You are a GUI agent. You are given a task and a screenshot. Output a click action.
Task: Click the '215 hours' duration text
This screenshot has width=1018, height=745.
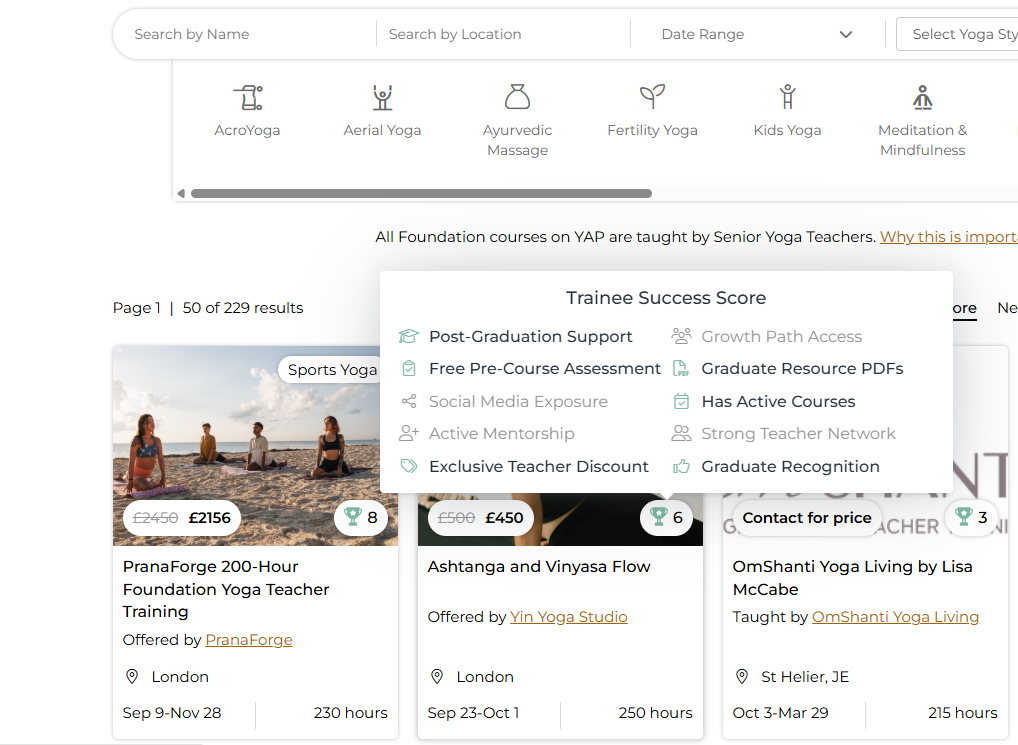pyautogui.click(x=963, y=713)
